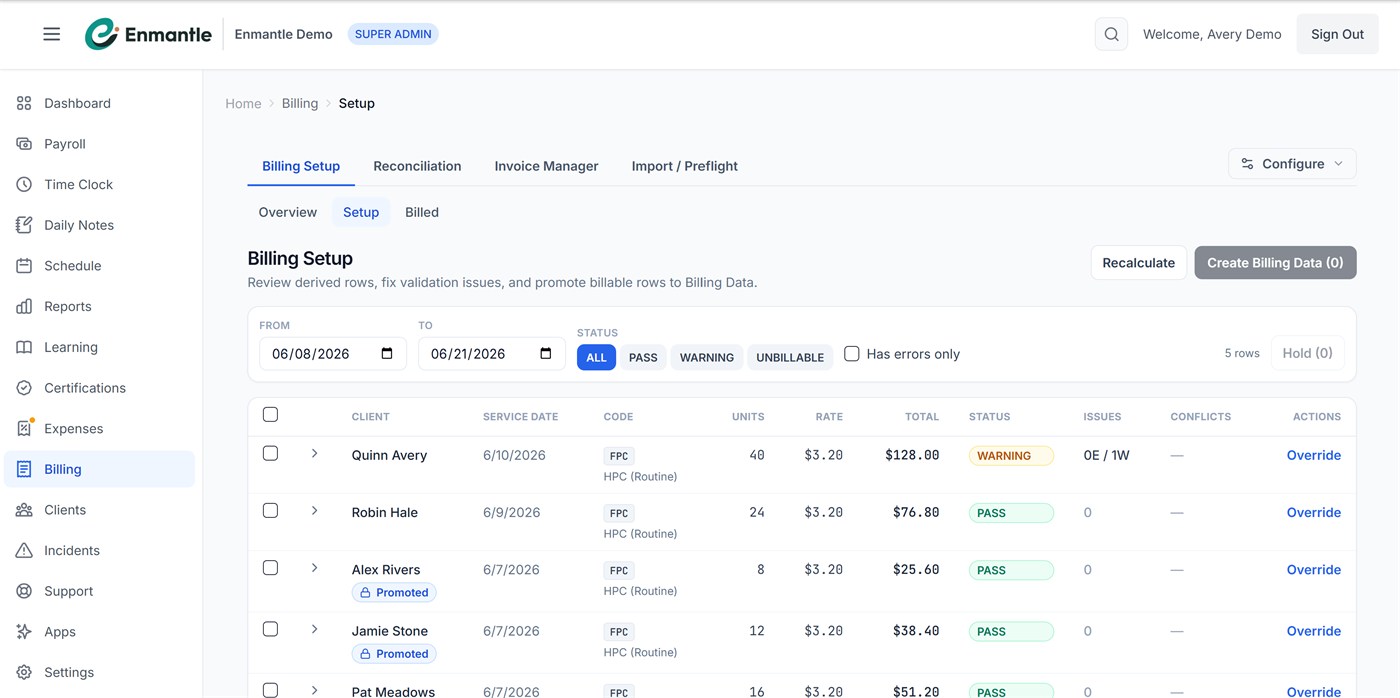
Task: Open the Configure dropdown
Action: [x=1292, y=164]
